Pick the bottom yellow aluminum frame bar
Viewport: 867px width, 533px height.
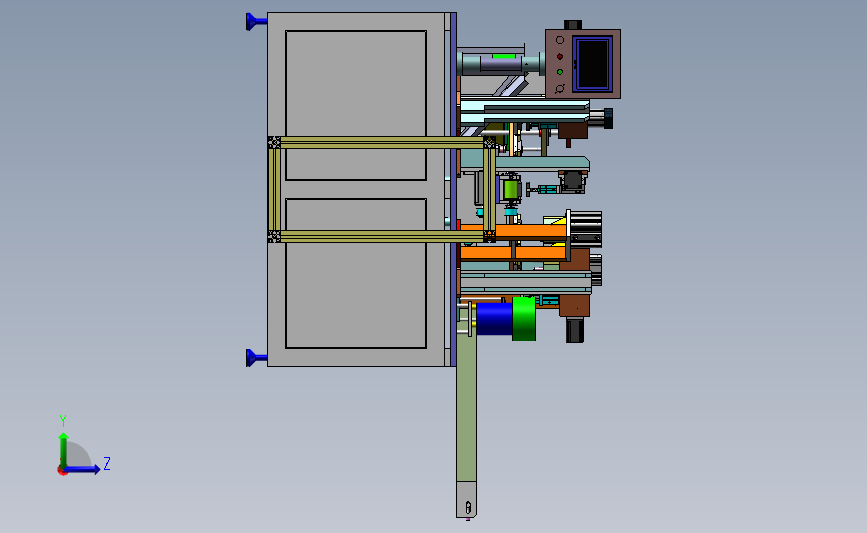[x=382, y=237]
